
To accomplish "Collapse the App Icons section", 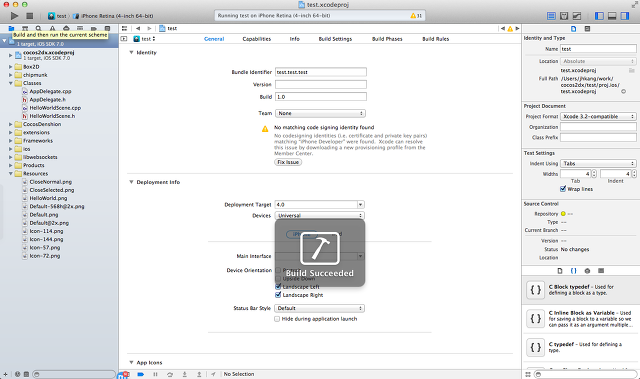I will point(131,363).
